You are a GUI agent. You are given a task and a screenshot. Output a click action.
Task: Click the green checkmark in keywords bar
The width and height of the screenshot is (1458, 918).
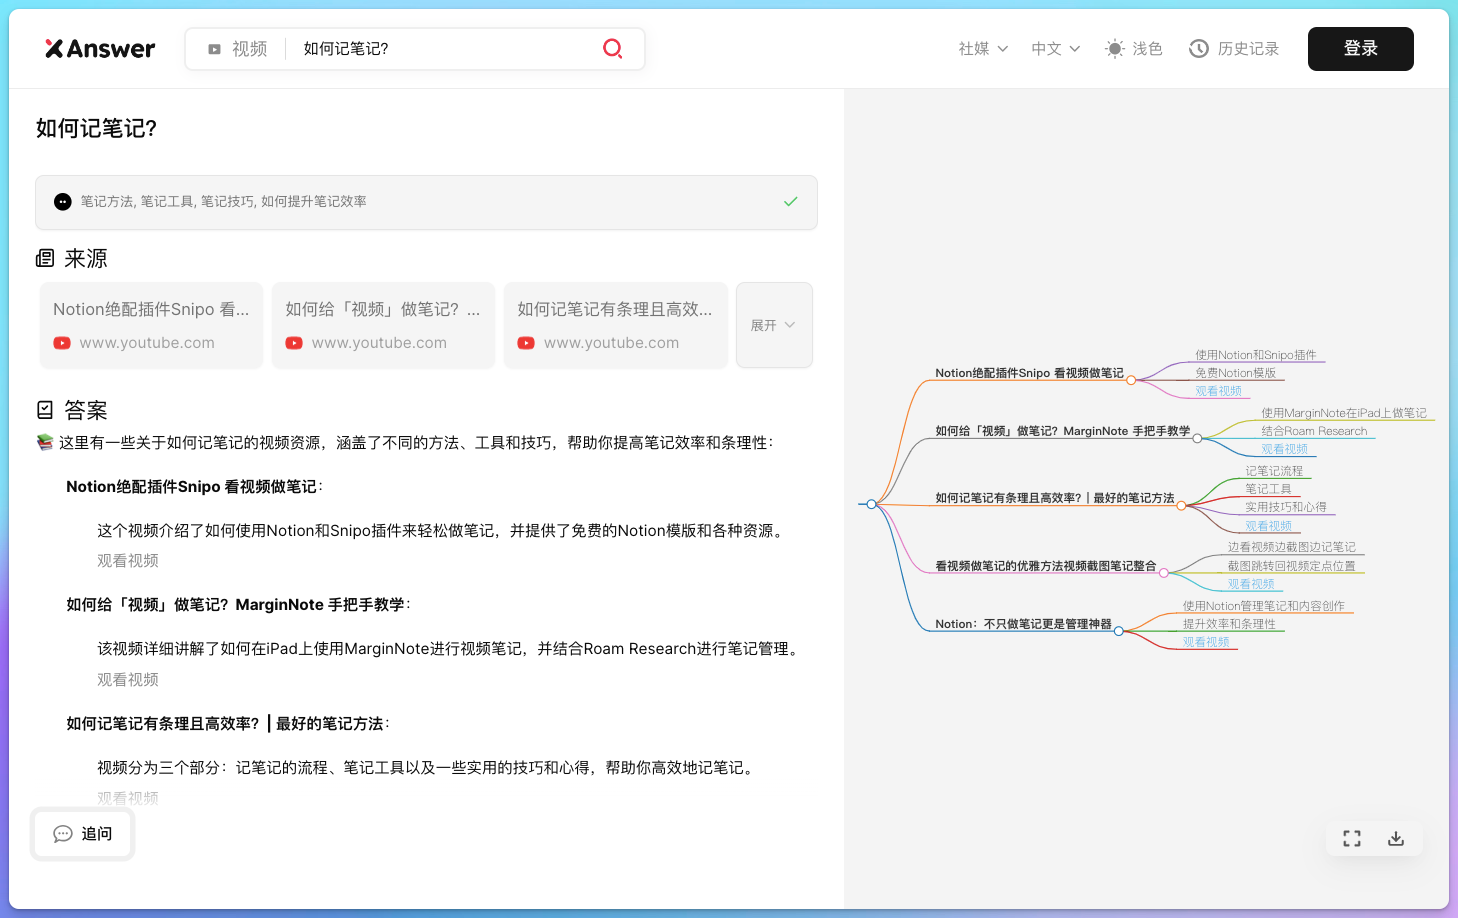790,202
